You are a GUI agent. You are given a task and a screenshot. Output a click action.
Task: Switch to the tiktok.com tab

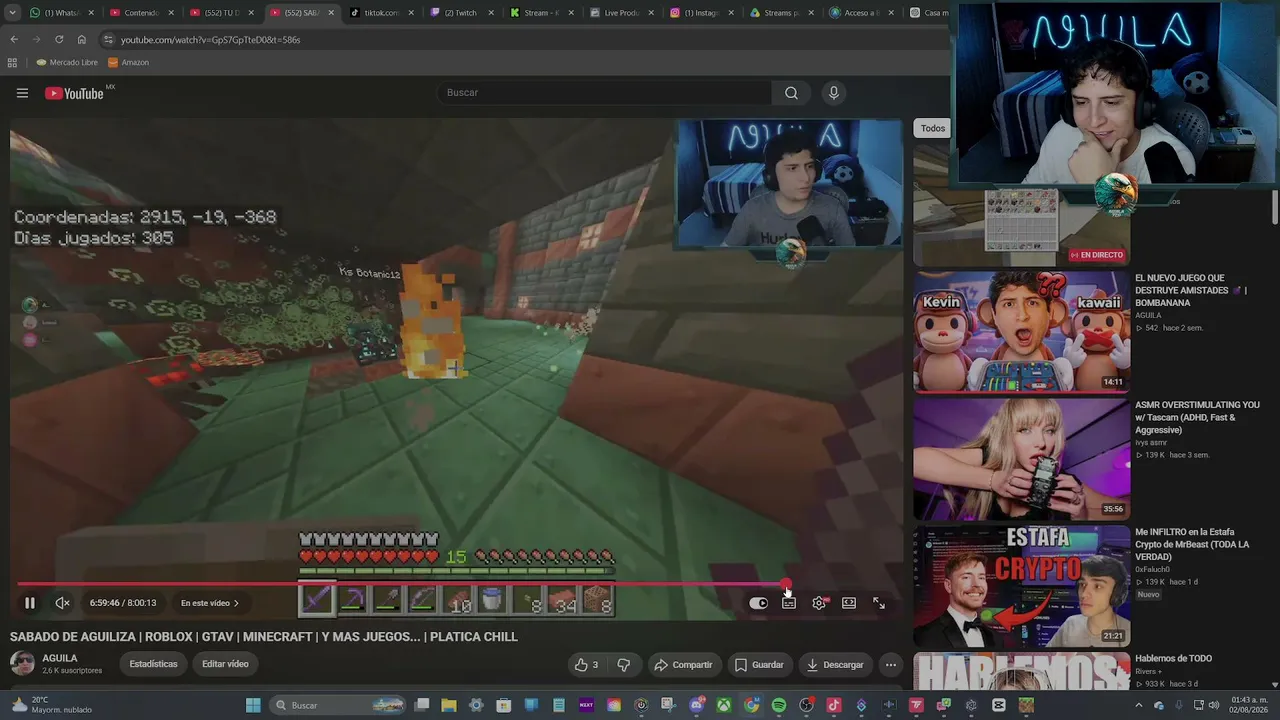(382, 13)
